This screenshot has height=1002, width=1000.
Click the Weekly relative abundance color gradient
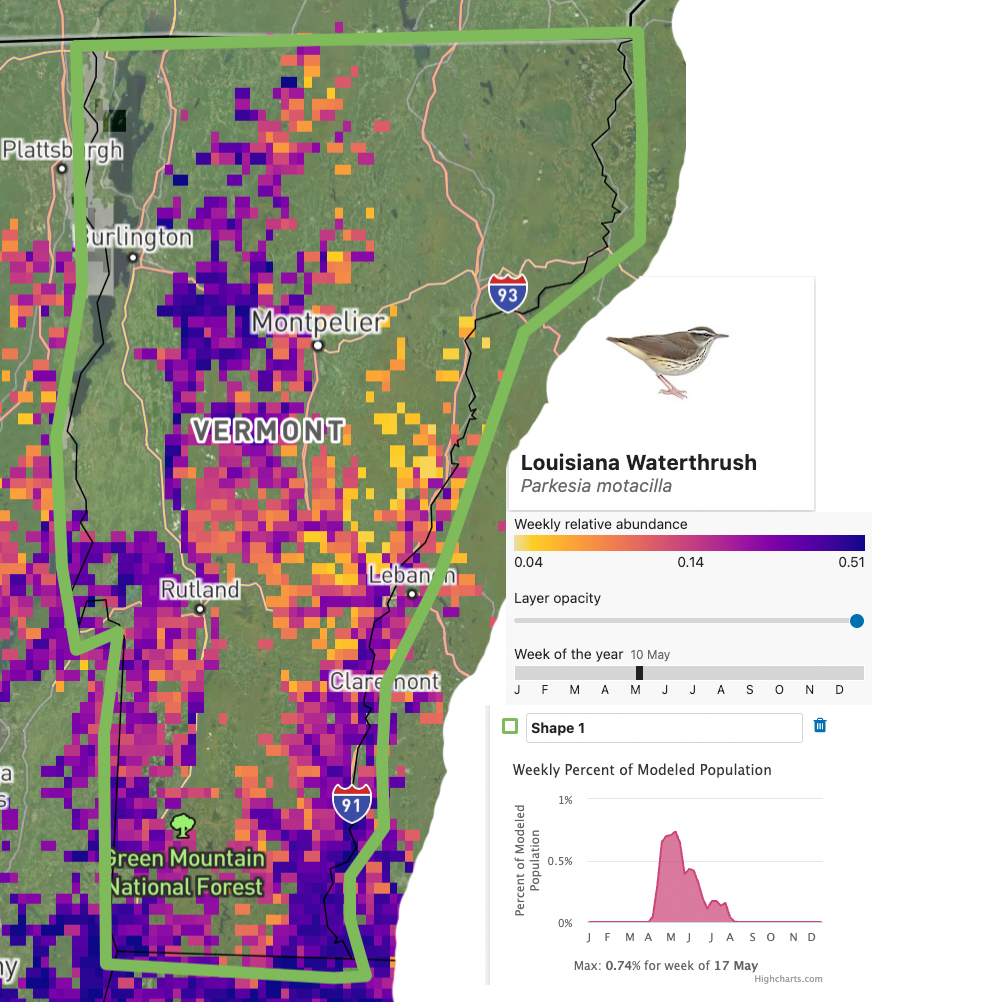coord(689,543)
